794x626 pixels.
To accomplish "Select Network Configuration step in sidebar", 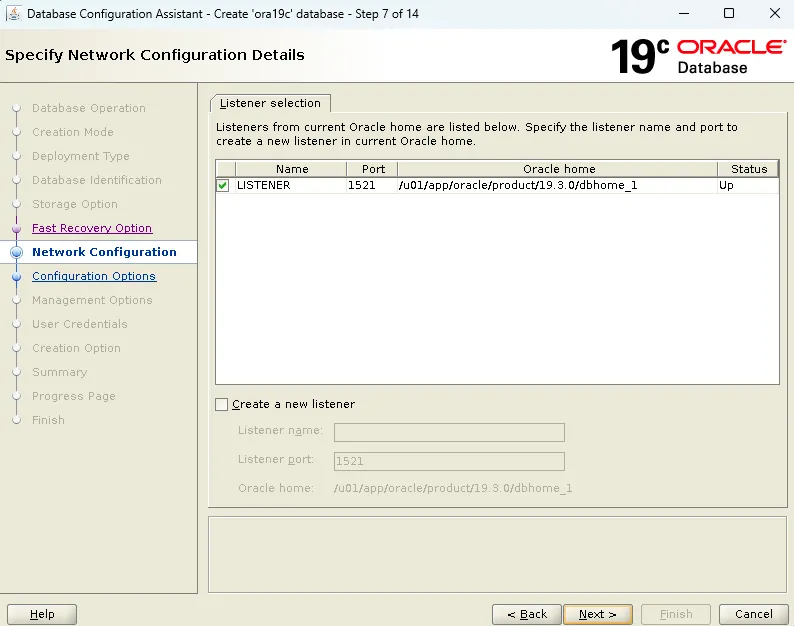I will point(104,252).
